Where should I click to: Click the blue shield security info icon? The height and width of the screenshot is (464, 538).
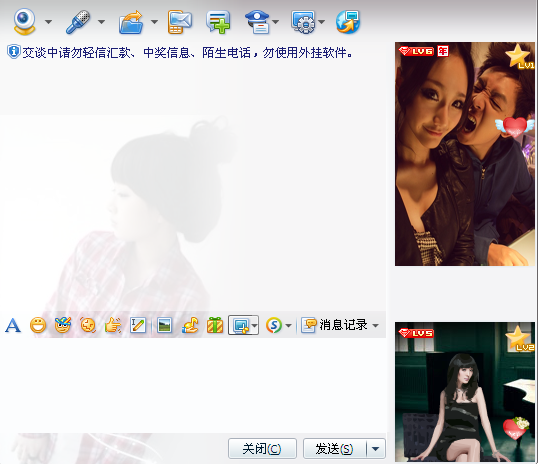(13, 52)
